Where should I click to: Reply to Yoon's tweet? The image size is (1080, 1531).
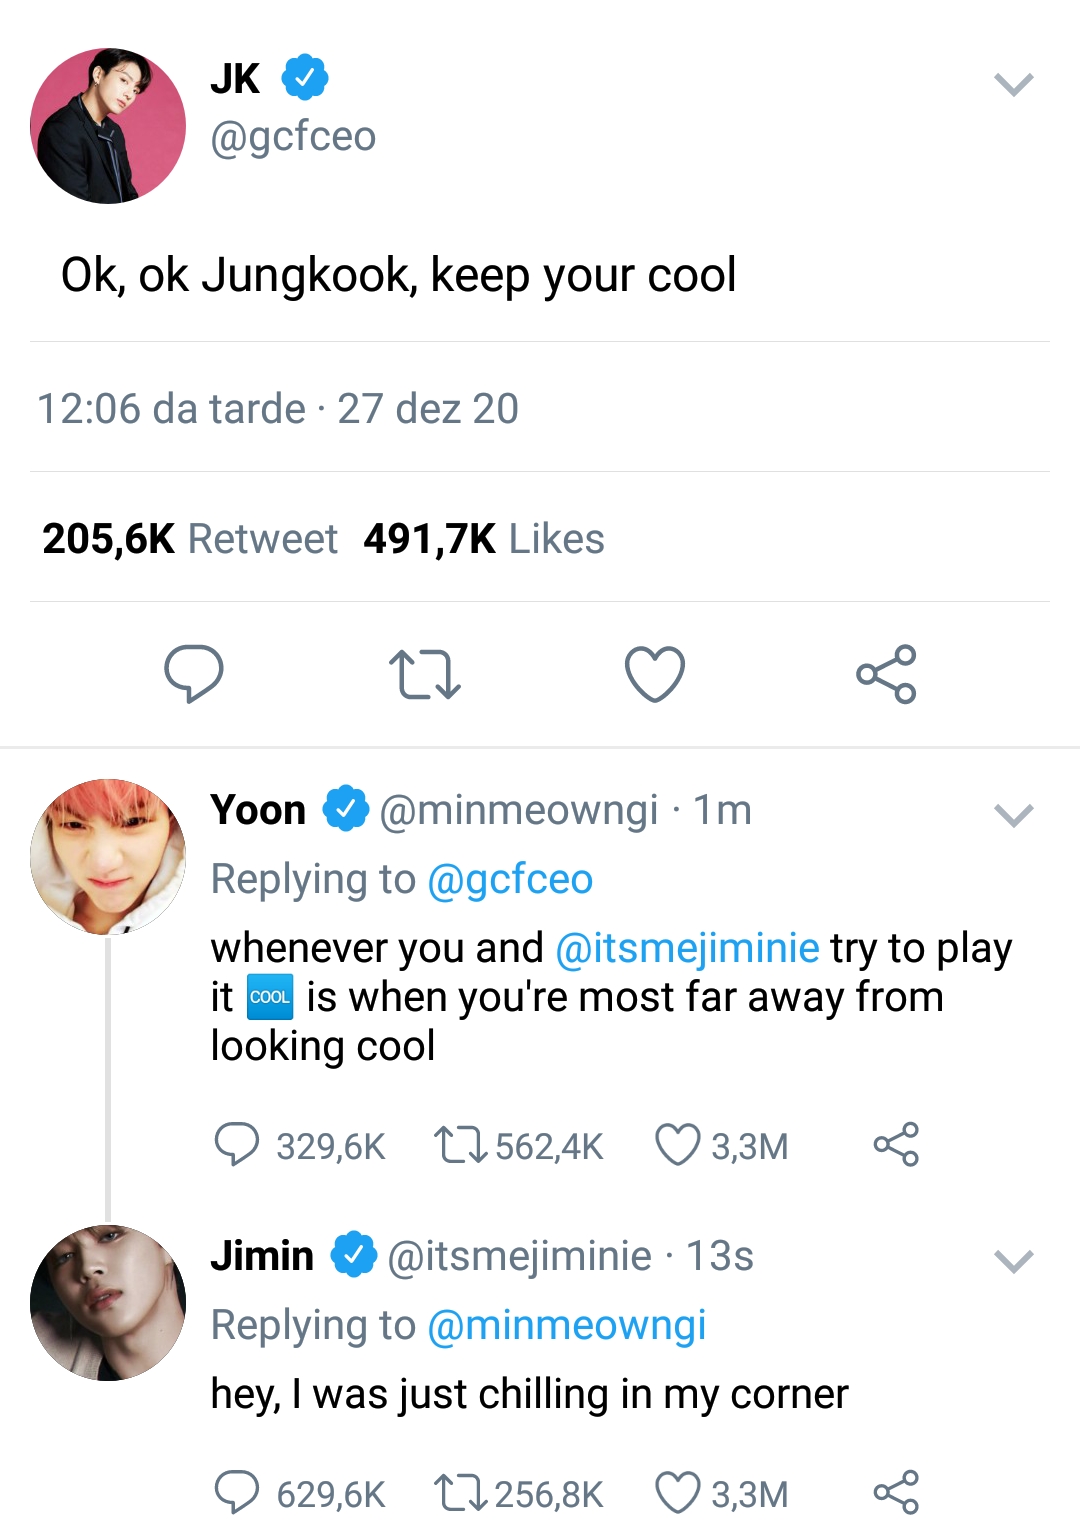[x=237, y=1145]
